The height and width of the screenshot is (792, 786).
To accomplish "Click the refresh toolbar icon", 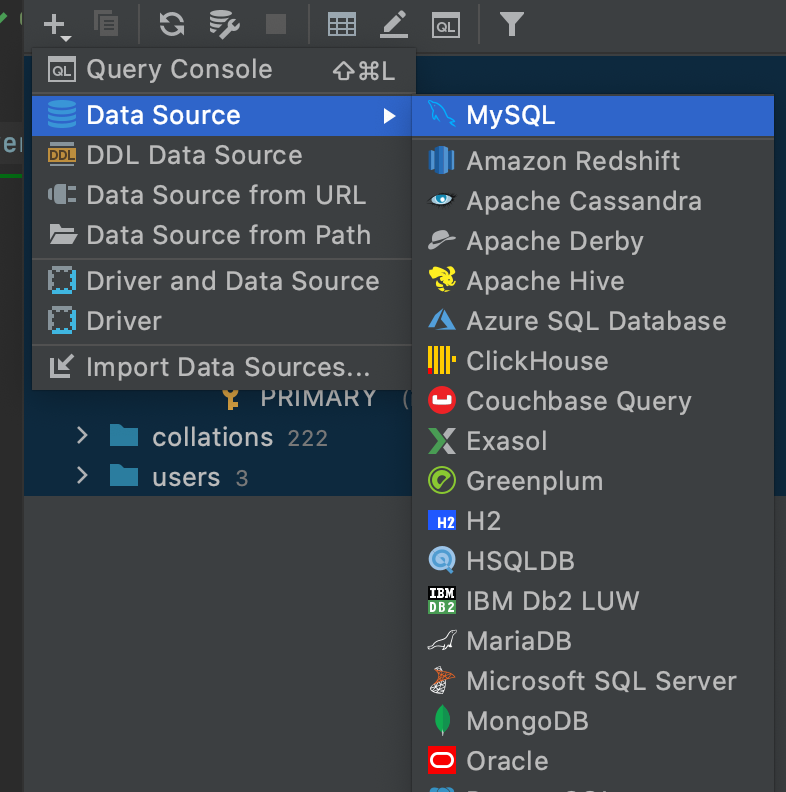I will point(172,24).
